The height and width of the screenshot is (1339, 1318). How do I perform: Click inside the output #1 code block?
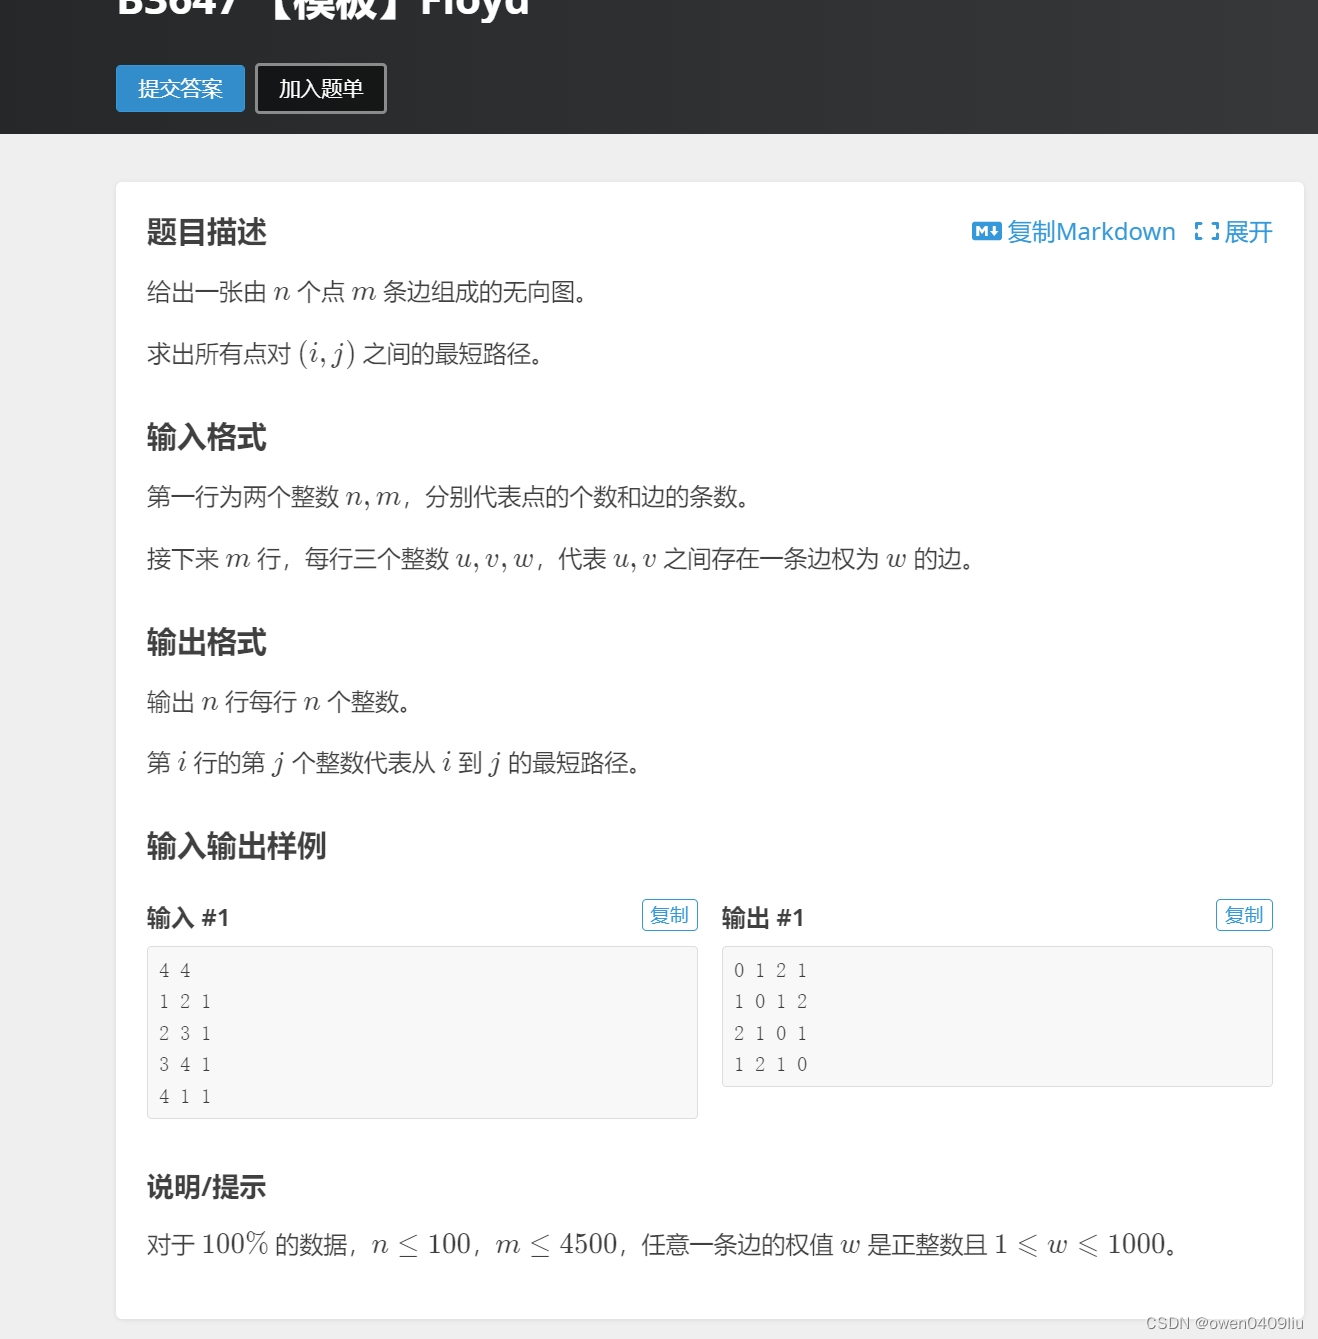(x=995, y=1015)
